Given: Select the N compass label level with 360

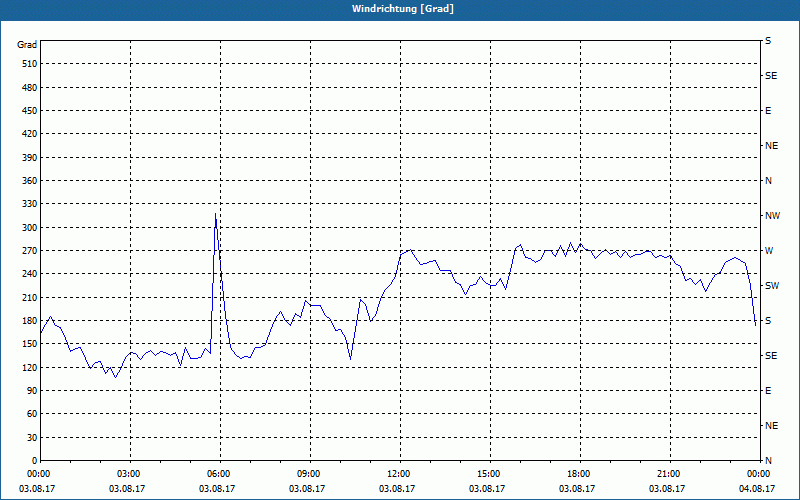Looking at the screenshot, I should [768, 181].
